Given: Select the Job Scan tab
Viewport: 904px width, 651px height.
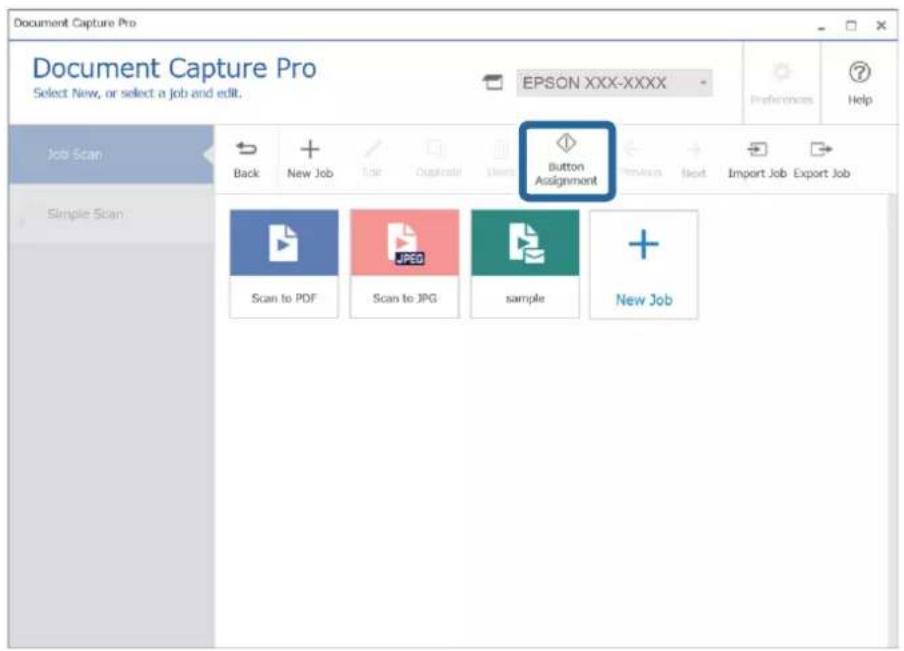Looking at the screenshot, I should 111,155.
